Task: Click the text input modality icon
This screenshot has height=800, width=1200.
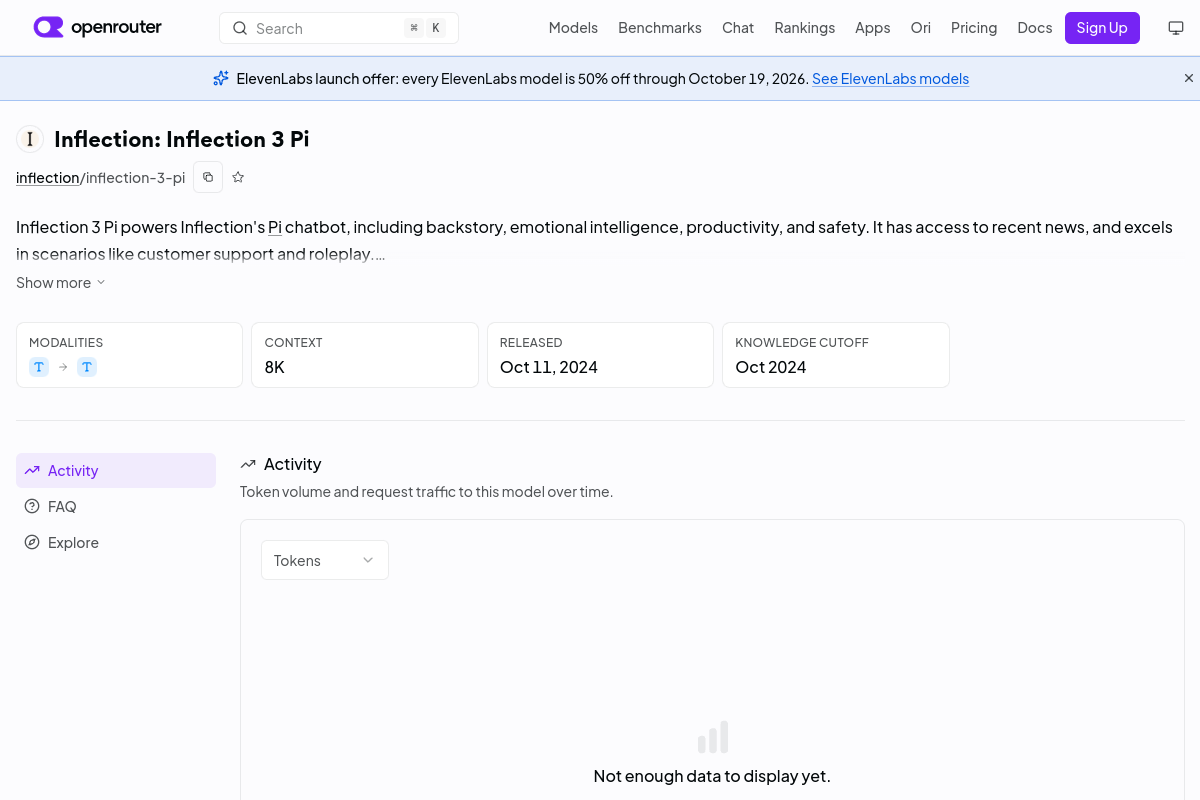Action: point(39,367)
